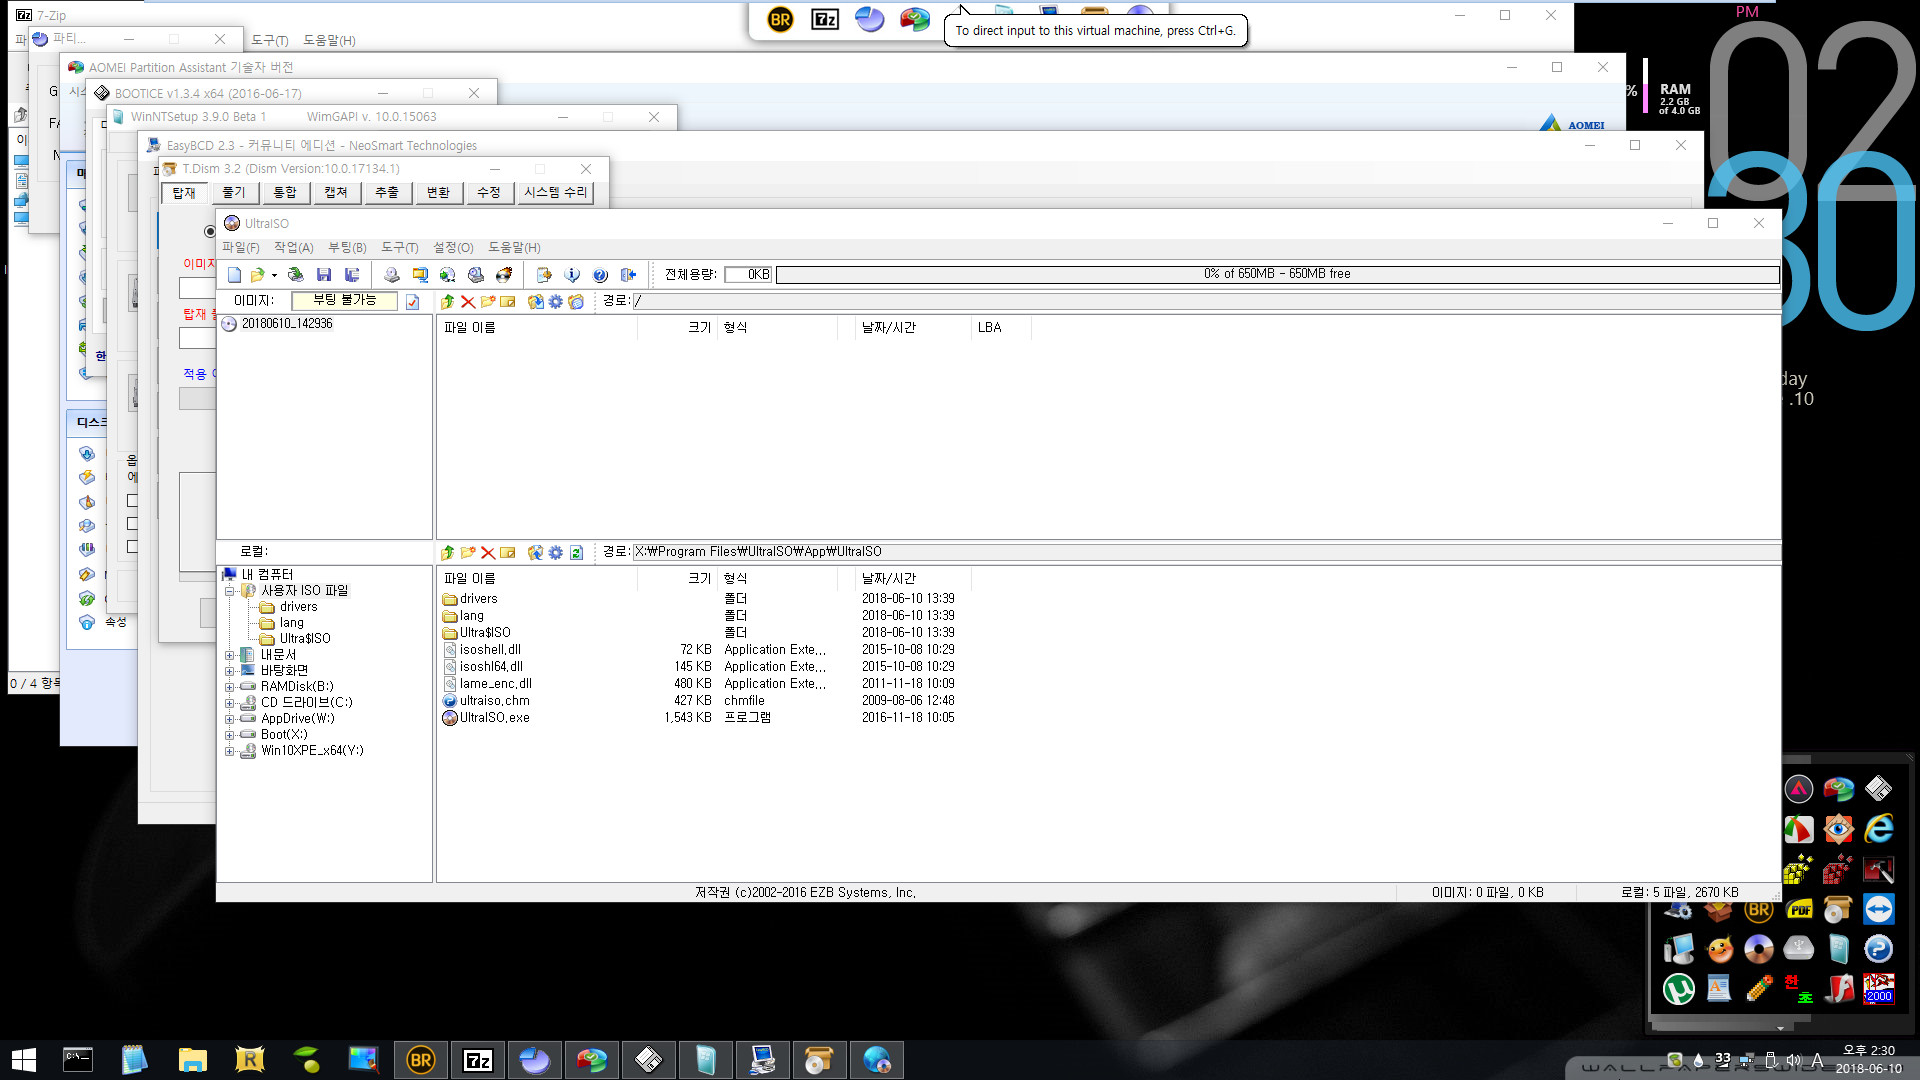Image resolution: width=1920 pixels, height=1080 pixels.
Task: Click the 650MB capacity usage bar
Action: (x=1277, y=274)
